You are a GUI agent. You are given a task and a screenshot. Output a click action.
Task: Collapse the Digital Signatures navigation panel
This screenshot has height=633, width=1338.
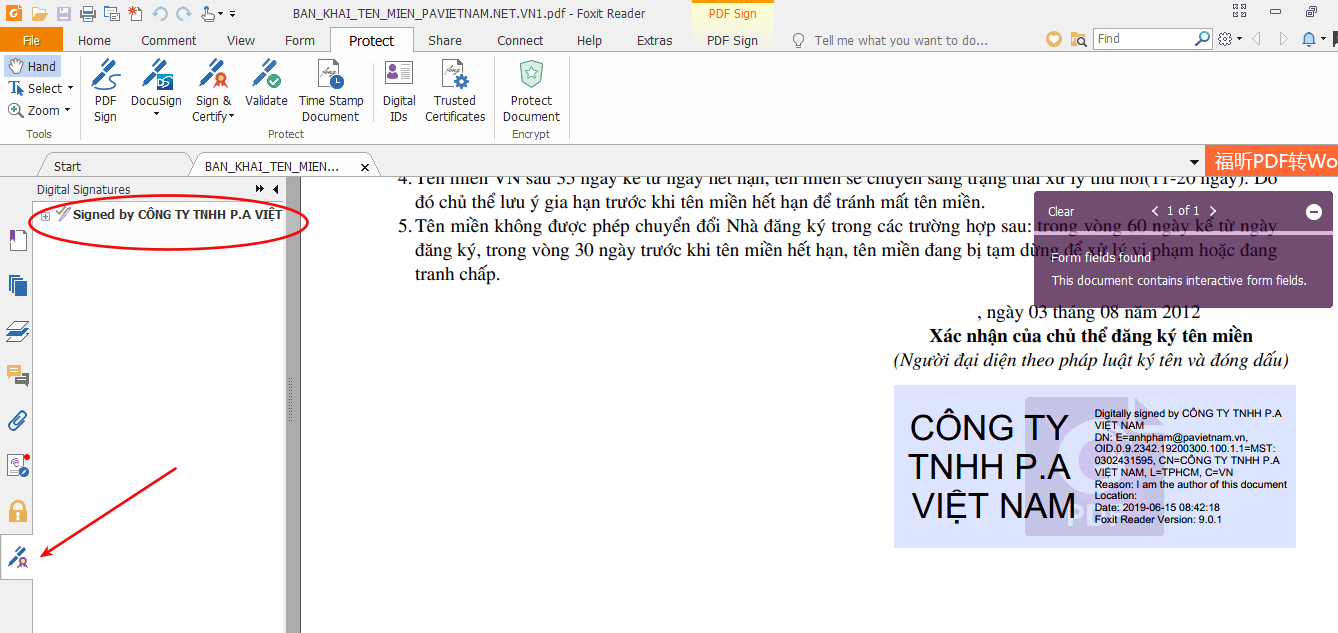(275, 189)
